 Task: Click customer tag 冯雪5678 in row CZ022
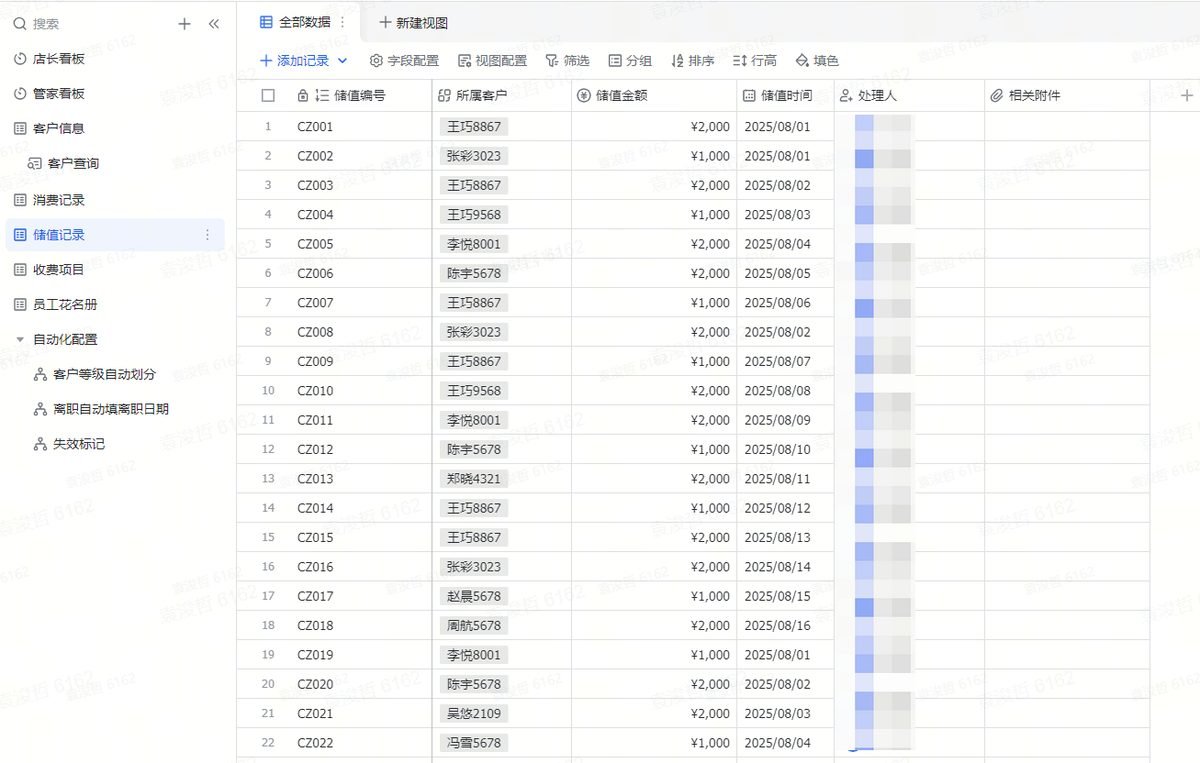tap(474, 743)
